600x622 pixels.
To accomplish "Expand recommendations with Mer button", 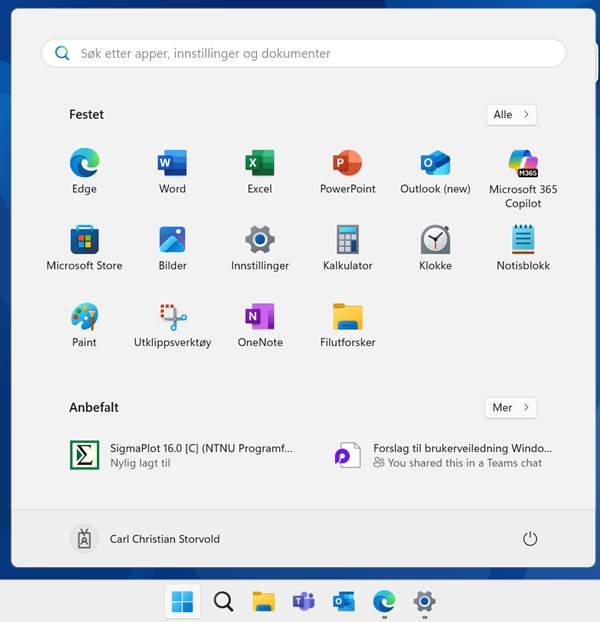I will pyautogui.click(x=511, y=407).
